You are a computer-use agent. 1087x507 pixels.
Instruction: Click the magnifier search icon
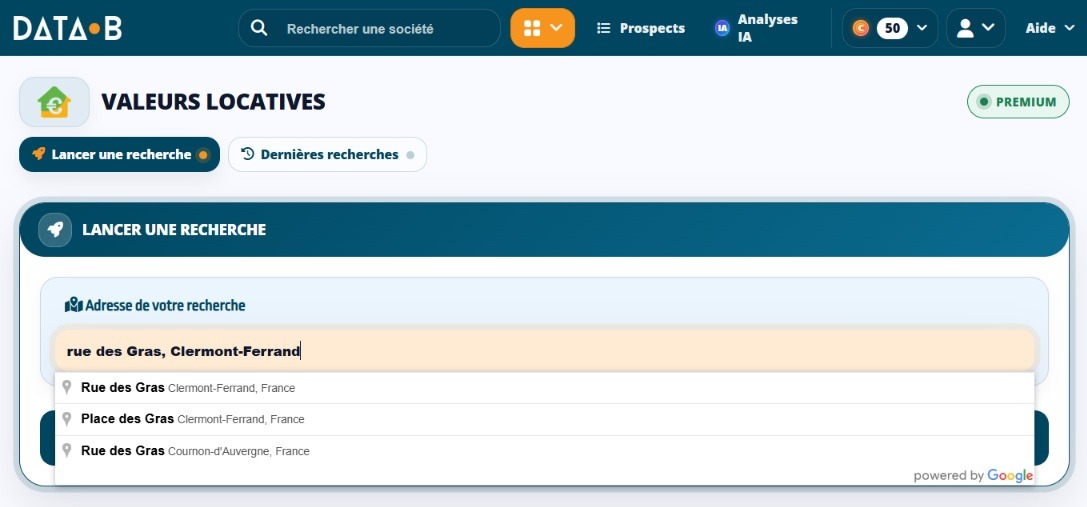[259, 28]
